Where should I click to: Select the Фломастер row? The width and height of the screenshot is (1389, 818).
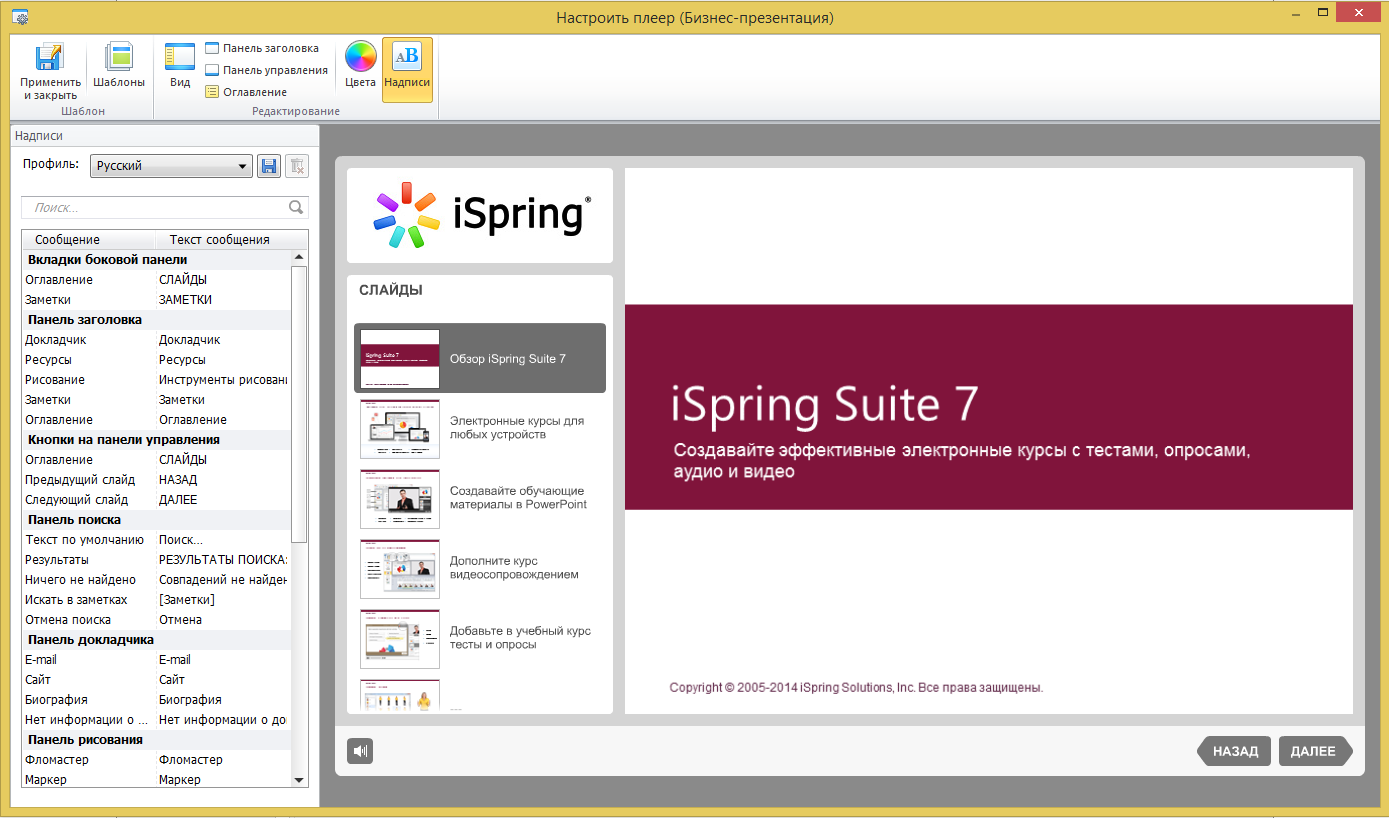(x=156, y=760)
